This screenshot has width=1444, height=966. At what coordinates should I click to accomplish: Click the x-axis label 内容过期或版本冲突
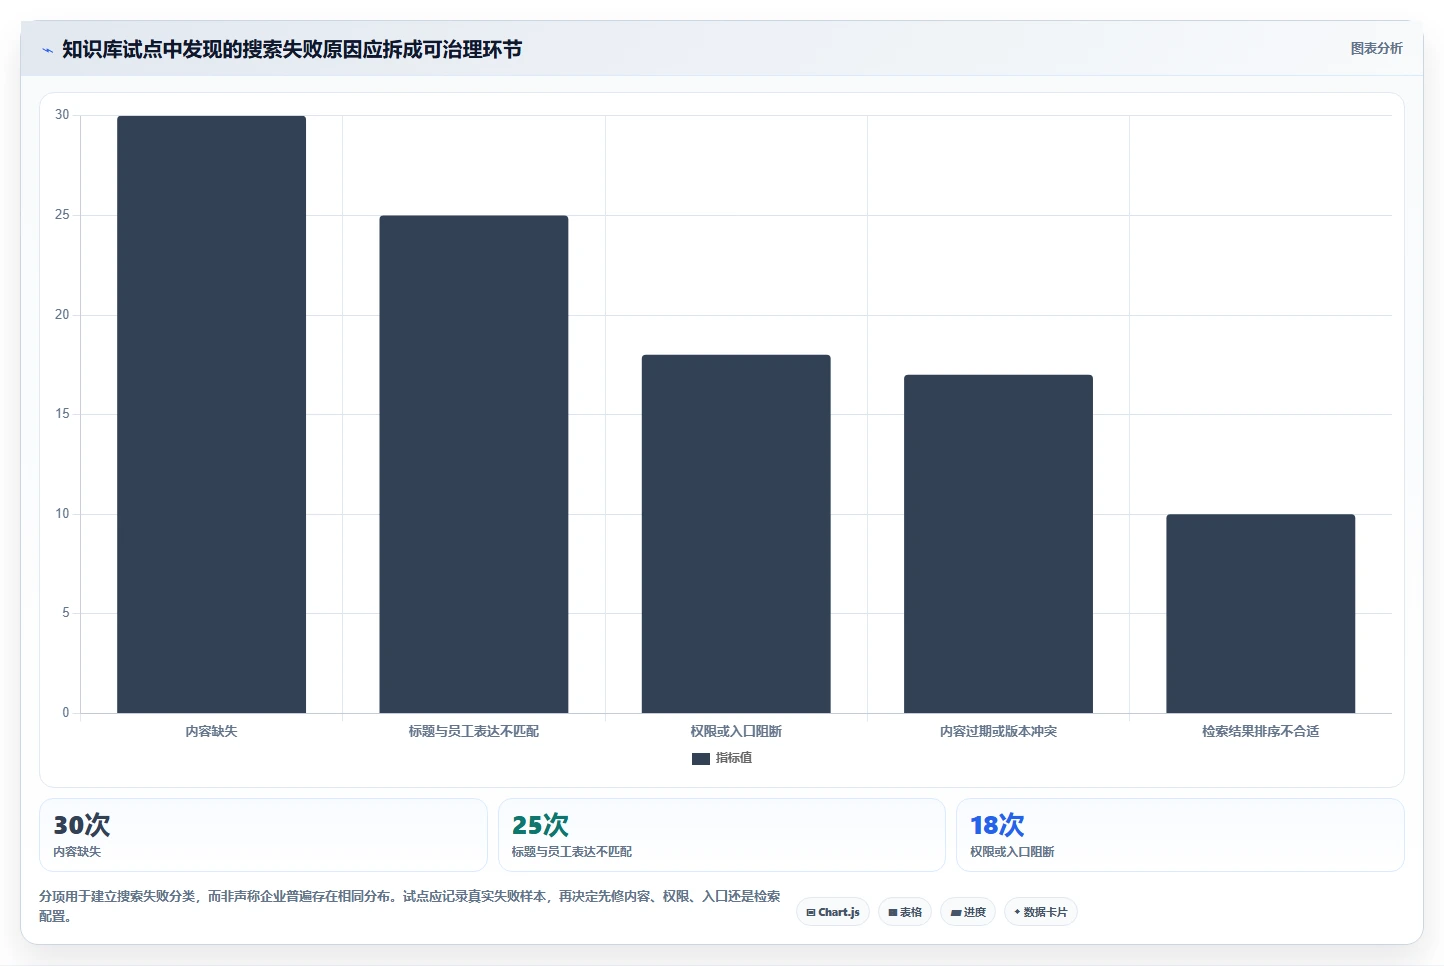click(x=998, y=732)
